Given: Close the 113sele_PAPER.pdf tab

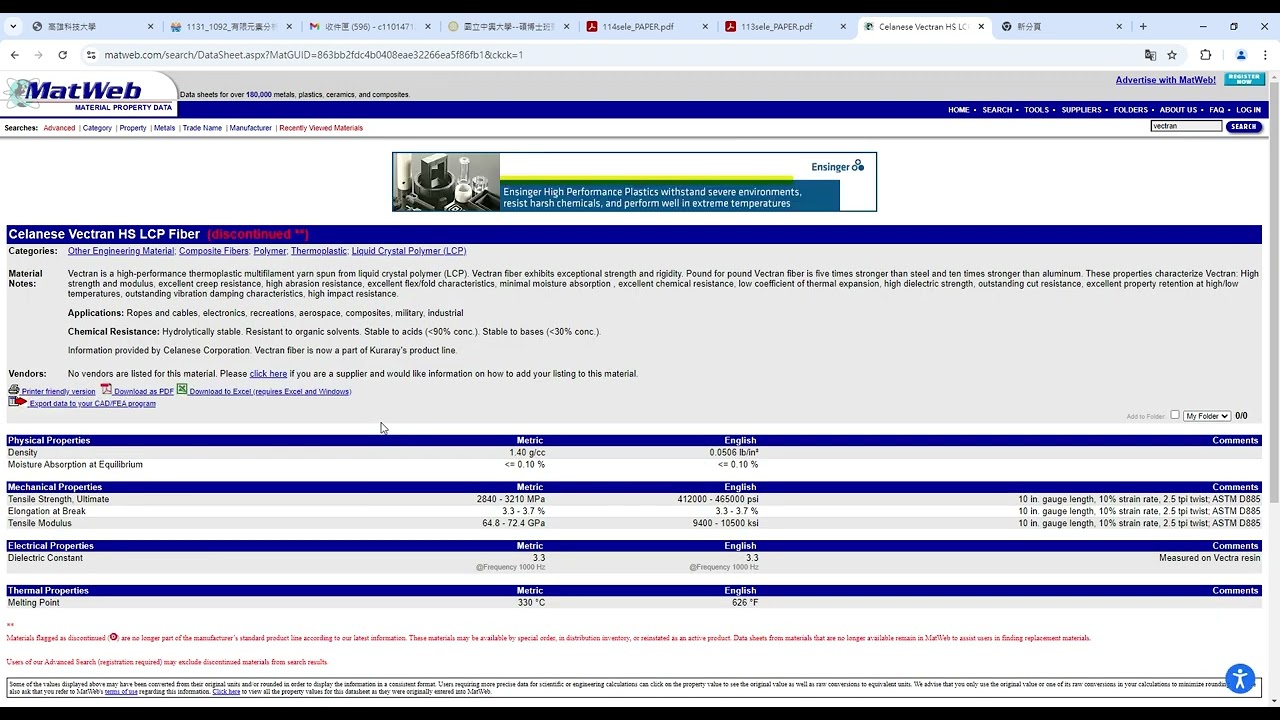Looking at the screenshot, I should [843, 27].
